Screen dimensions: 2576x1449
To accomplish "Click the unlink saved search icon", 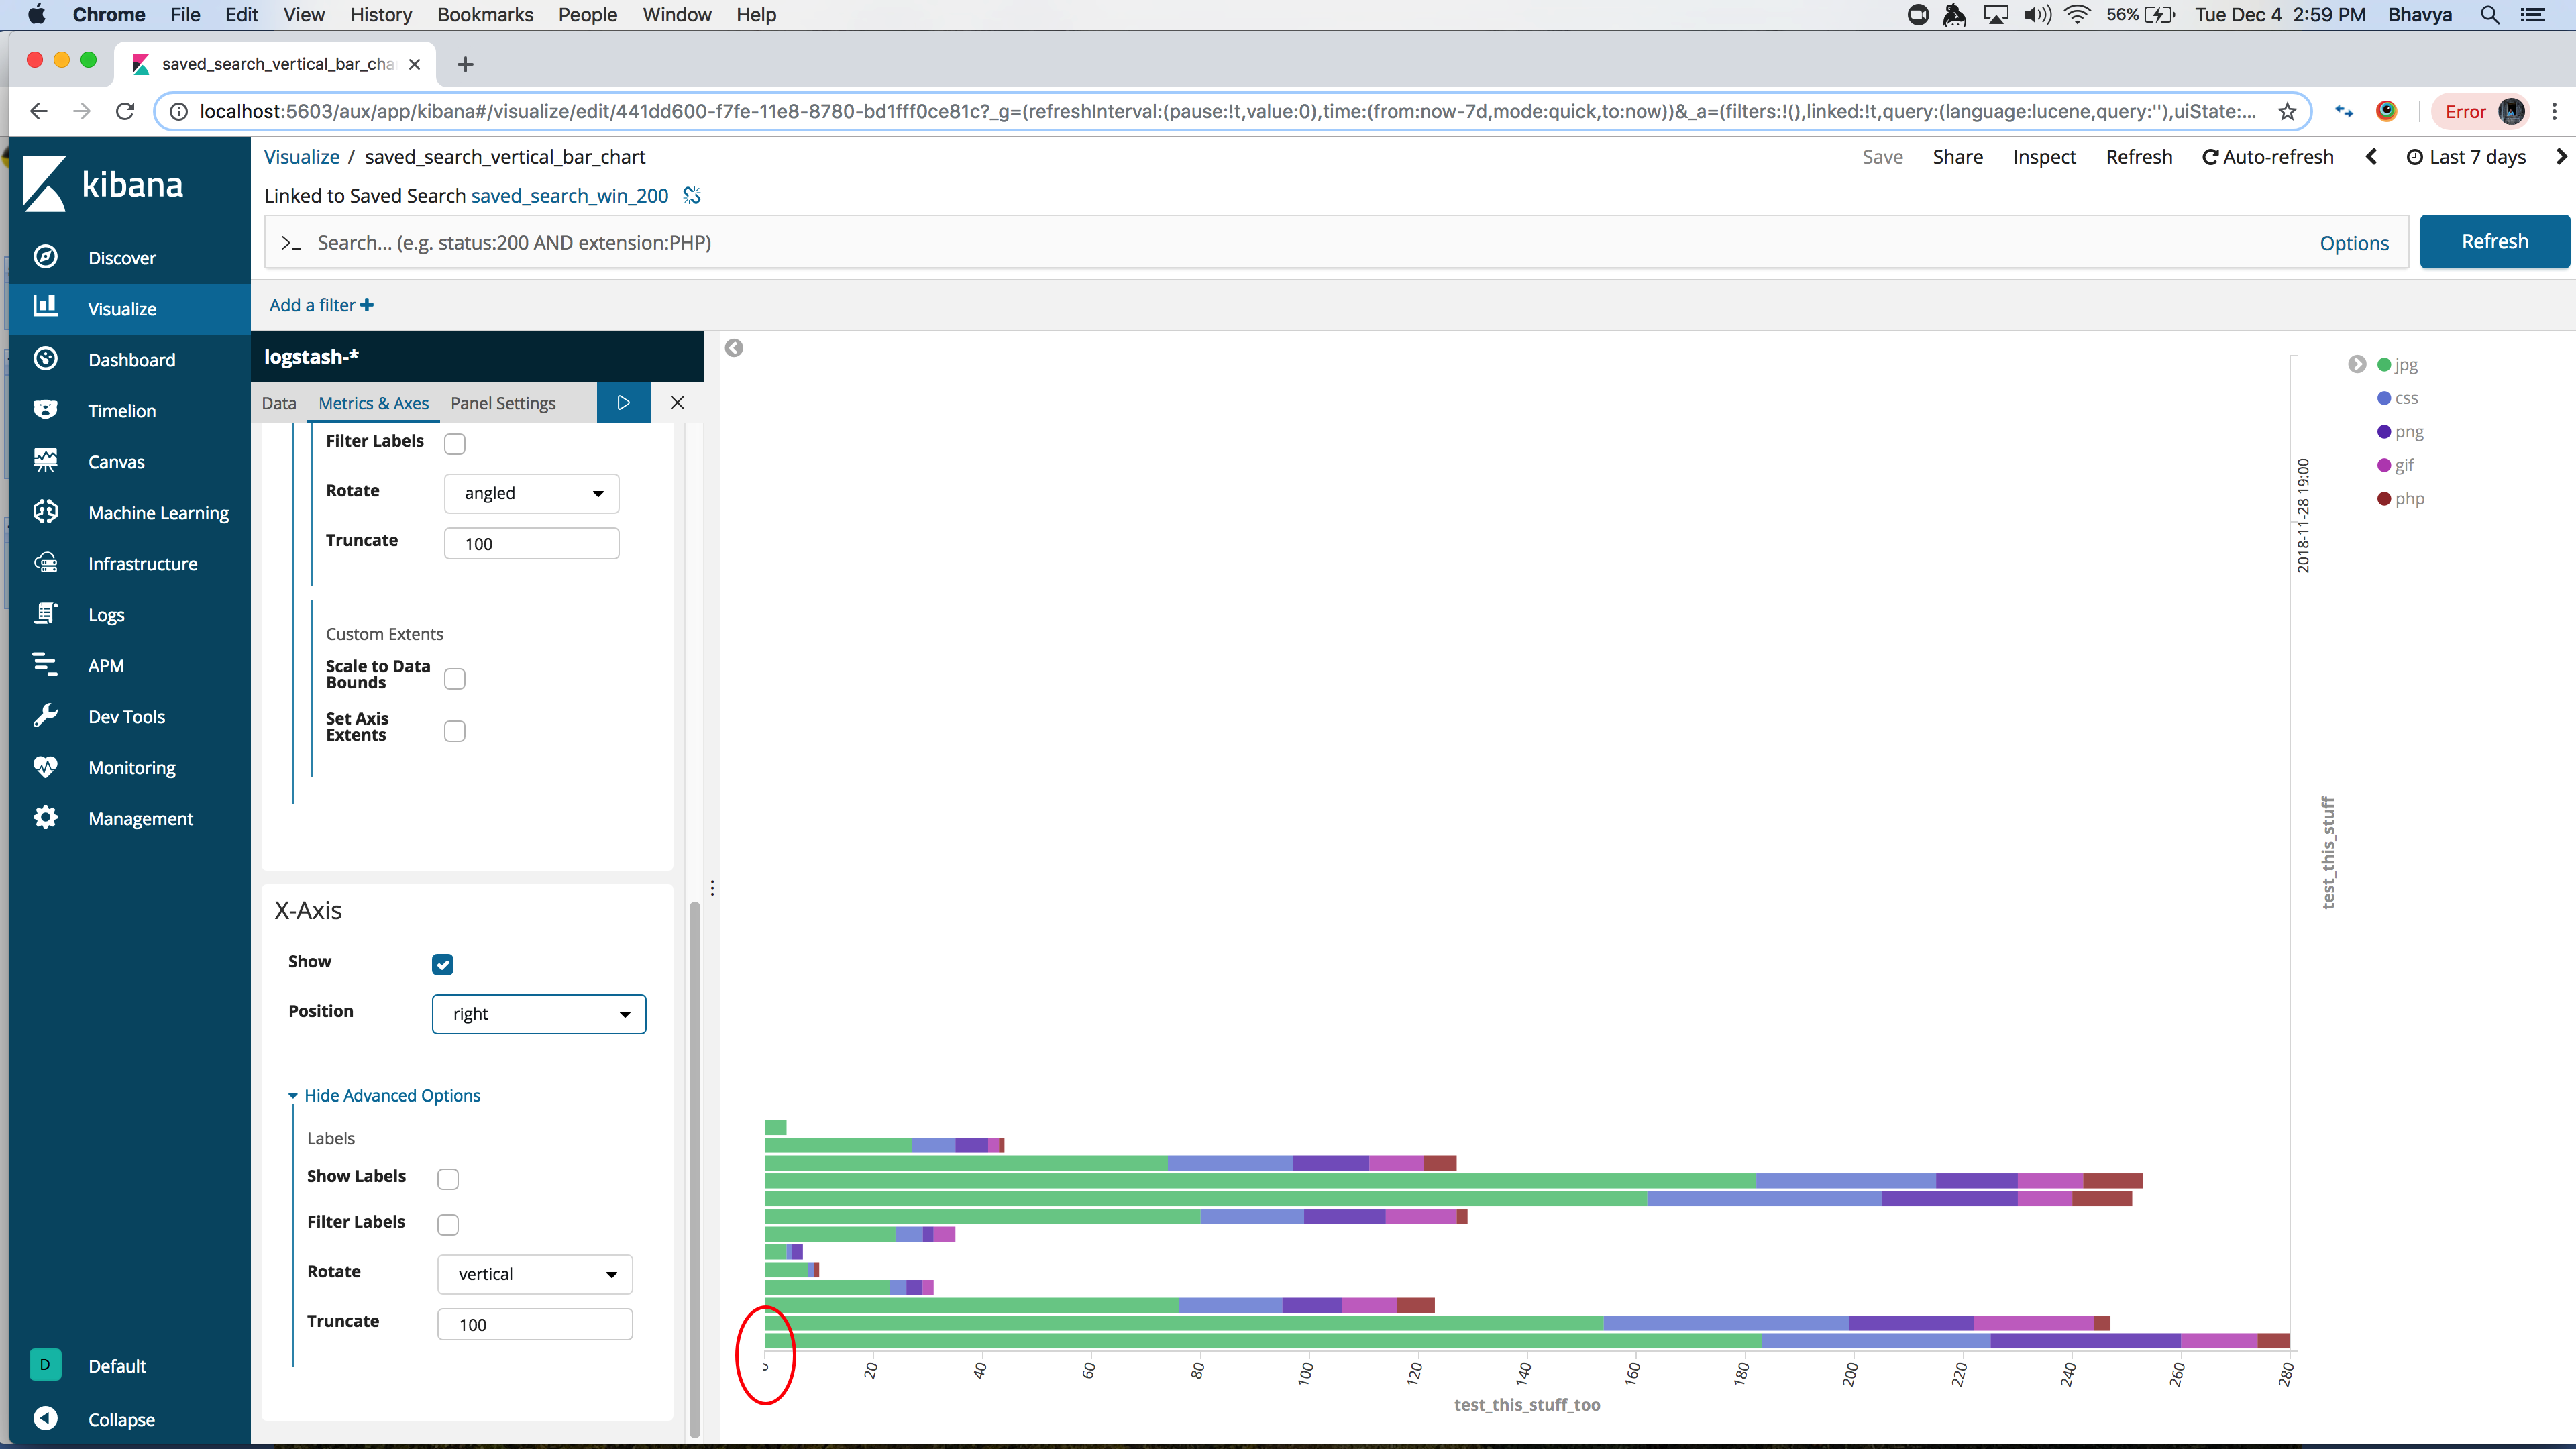I will point(692,196).
